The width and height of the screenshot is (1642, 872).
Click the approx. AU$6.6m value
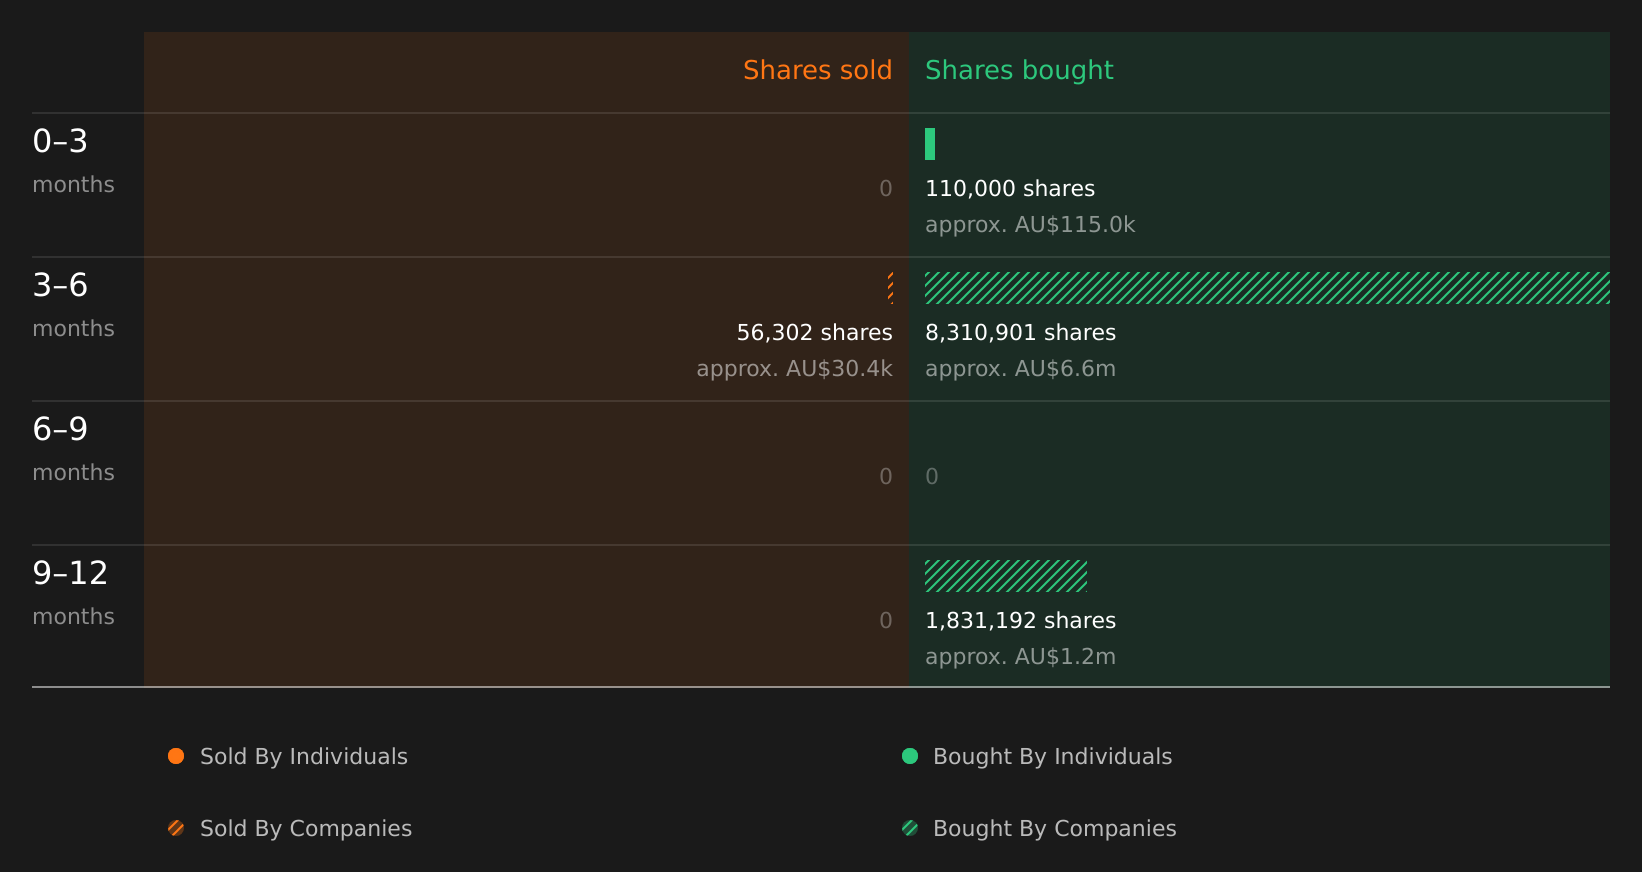click(1021, 369)
